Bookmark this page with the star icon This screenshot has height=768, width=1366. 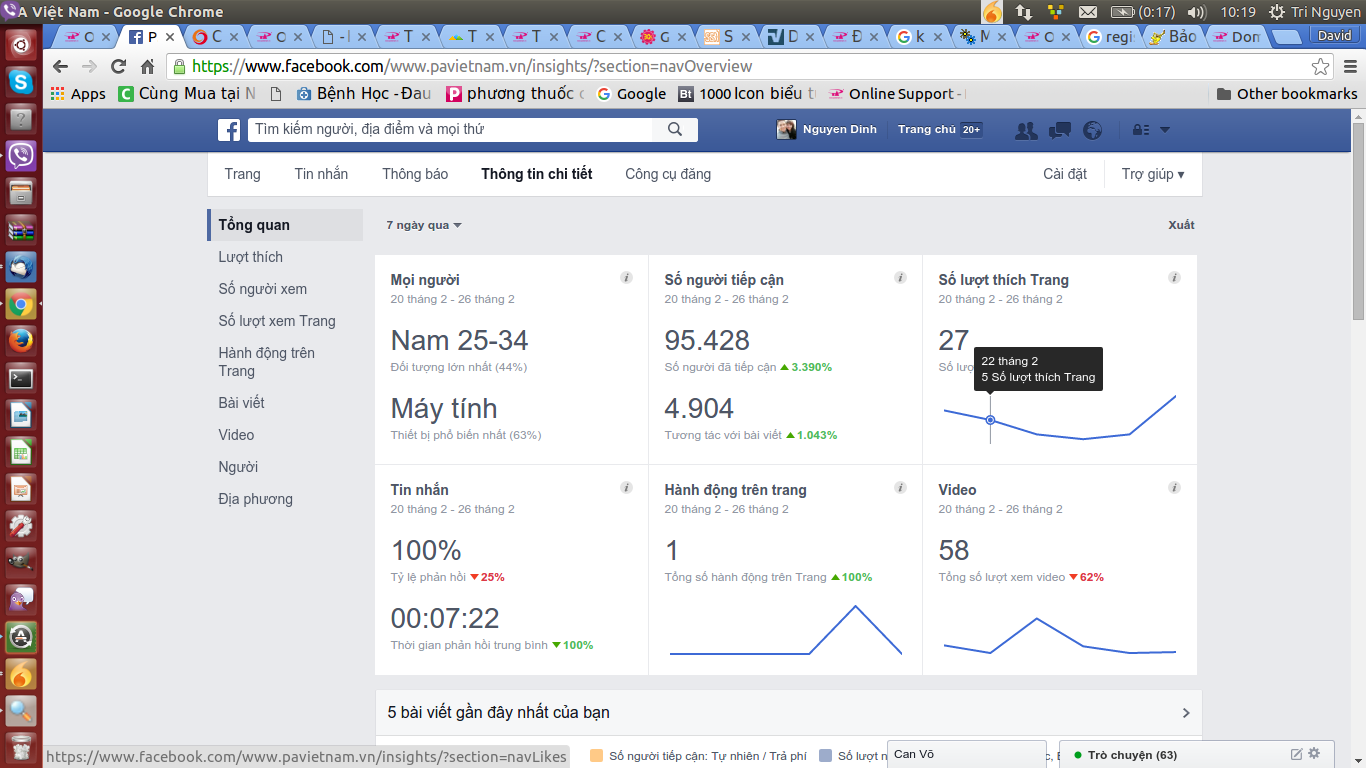click(x=1321, y=67)
